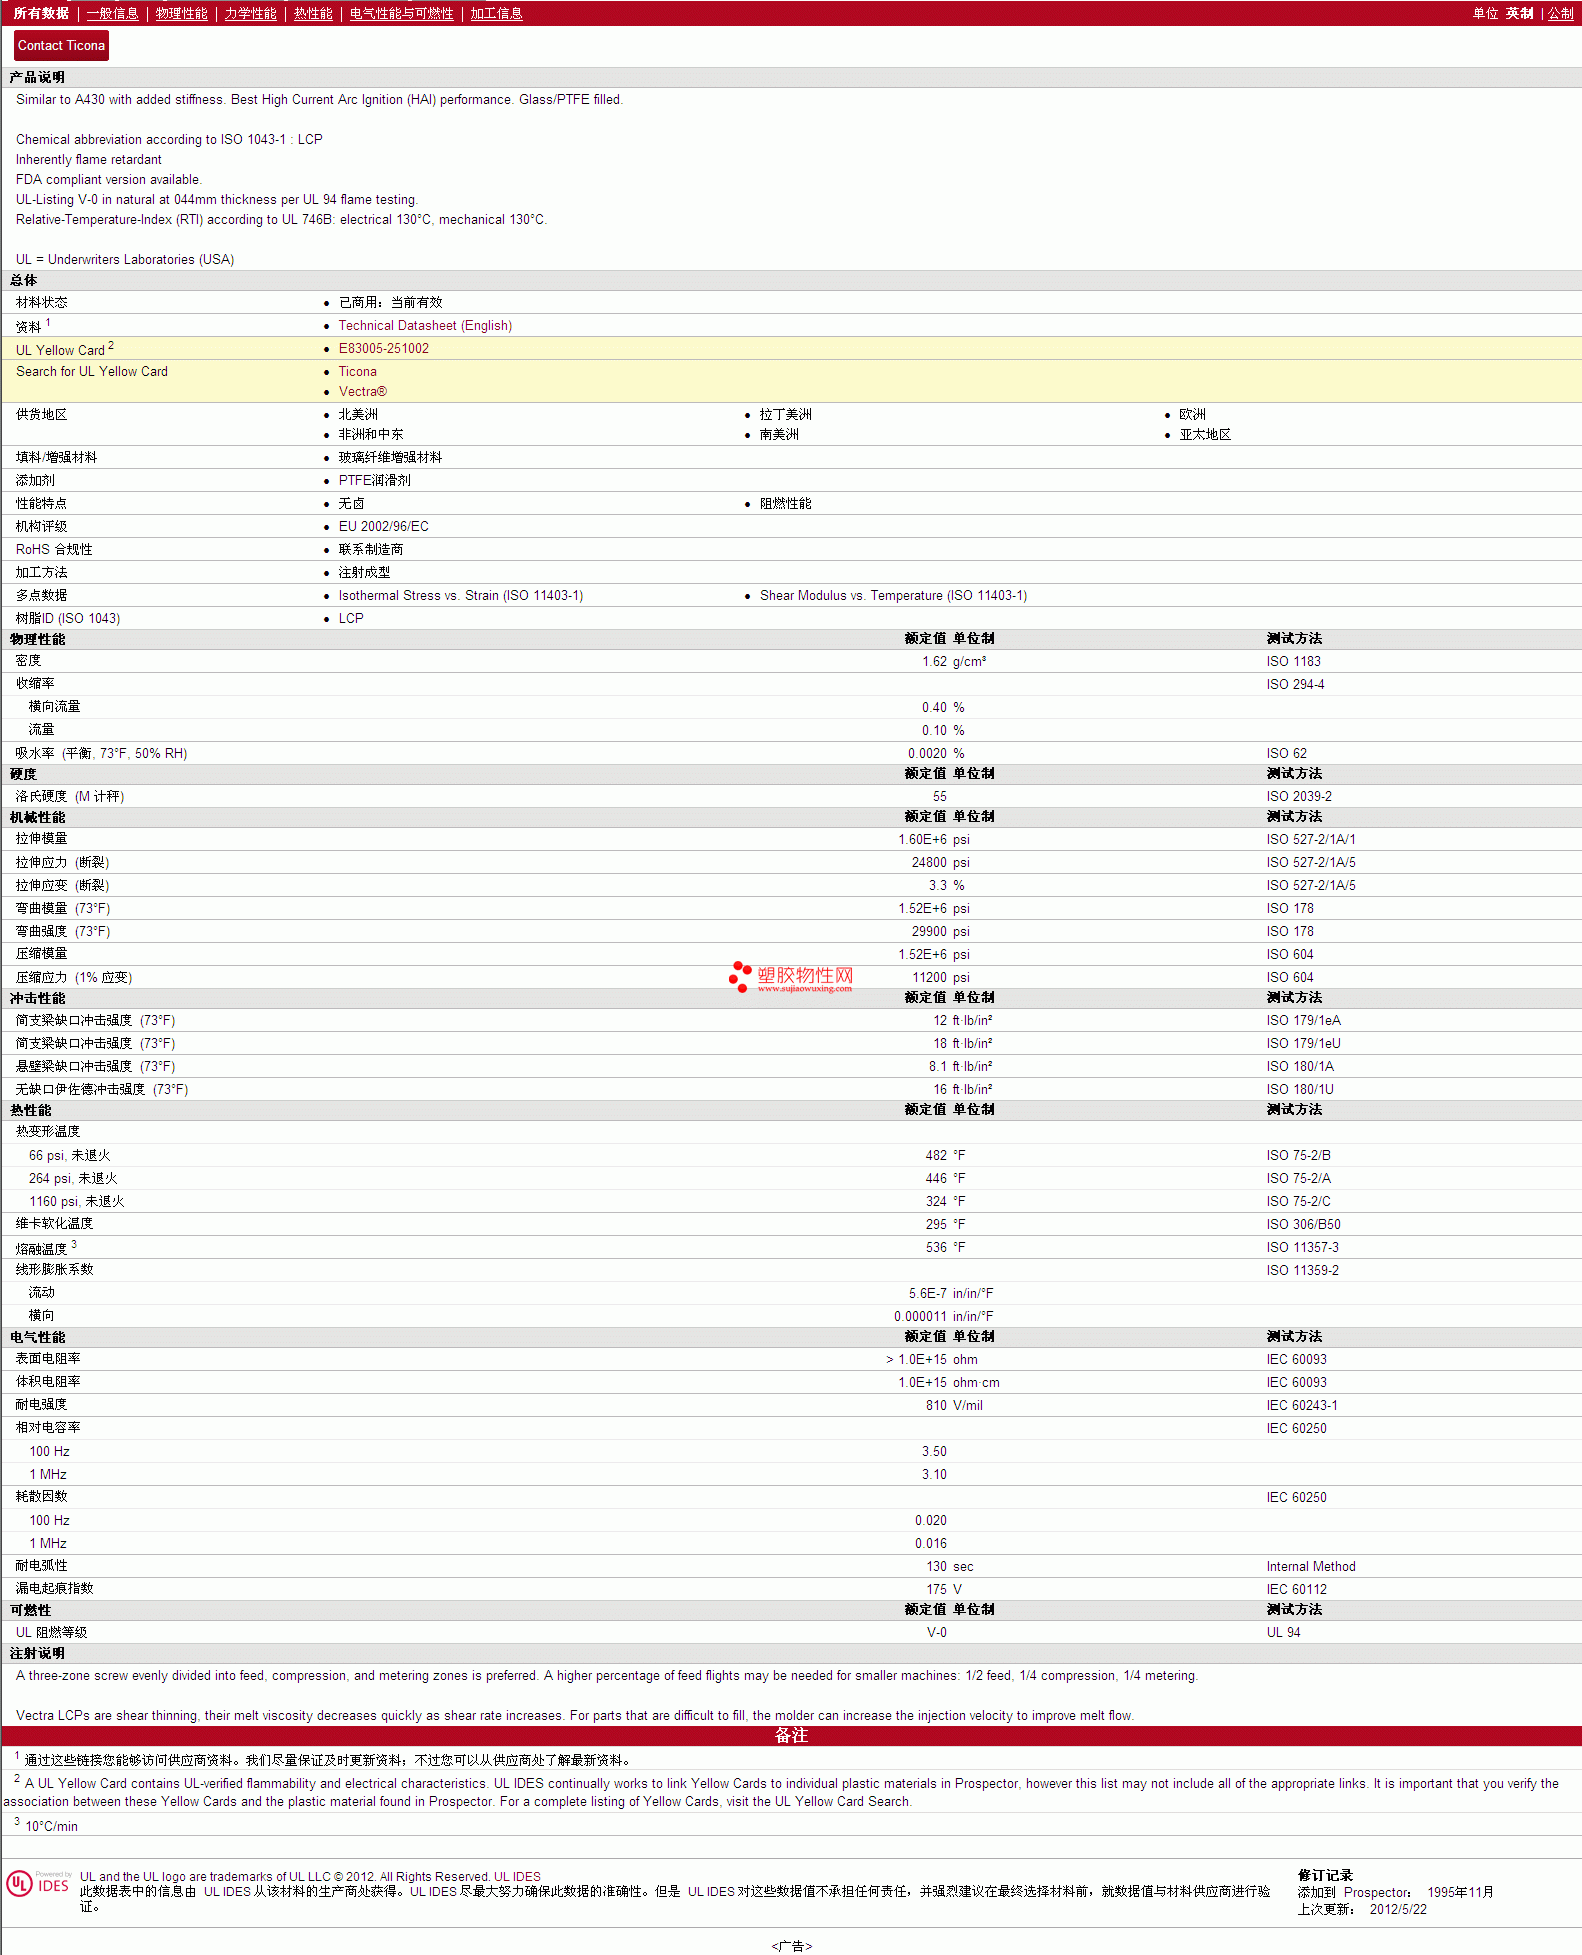The width and height of the screenshot is (1582, 1955).
Task: Click the Contact Ticona button
Action: [x=61, y=45]
